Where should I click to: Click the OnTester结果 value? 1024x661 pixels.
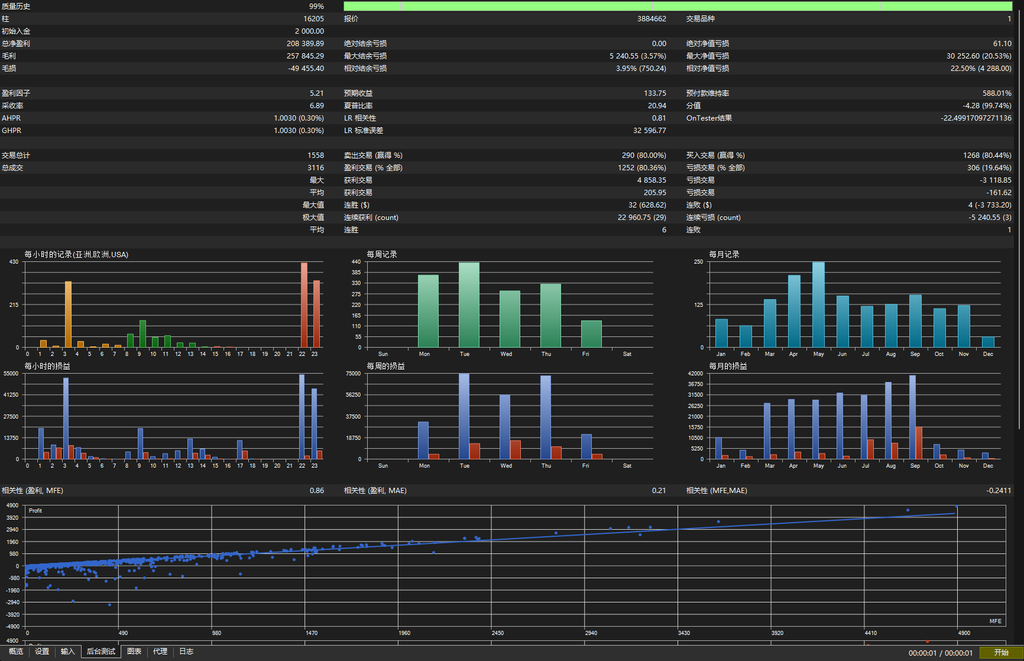(x=976, y=118)
